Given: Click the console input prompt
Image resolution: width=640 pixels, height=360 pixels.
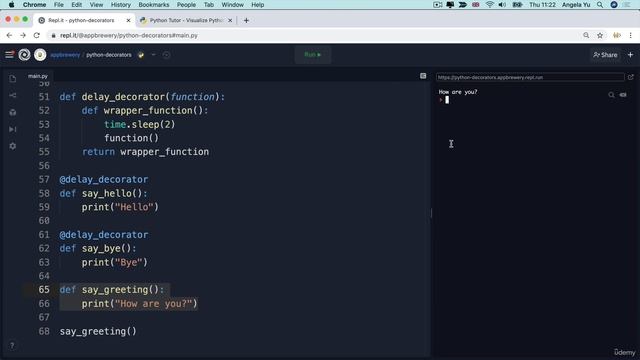Looking at the screenshot, I should coord(447,100).
